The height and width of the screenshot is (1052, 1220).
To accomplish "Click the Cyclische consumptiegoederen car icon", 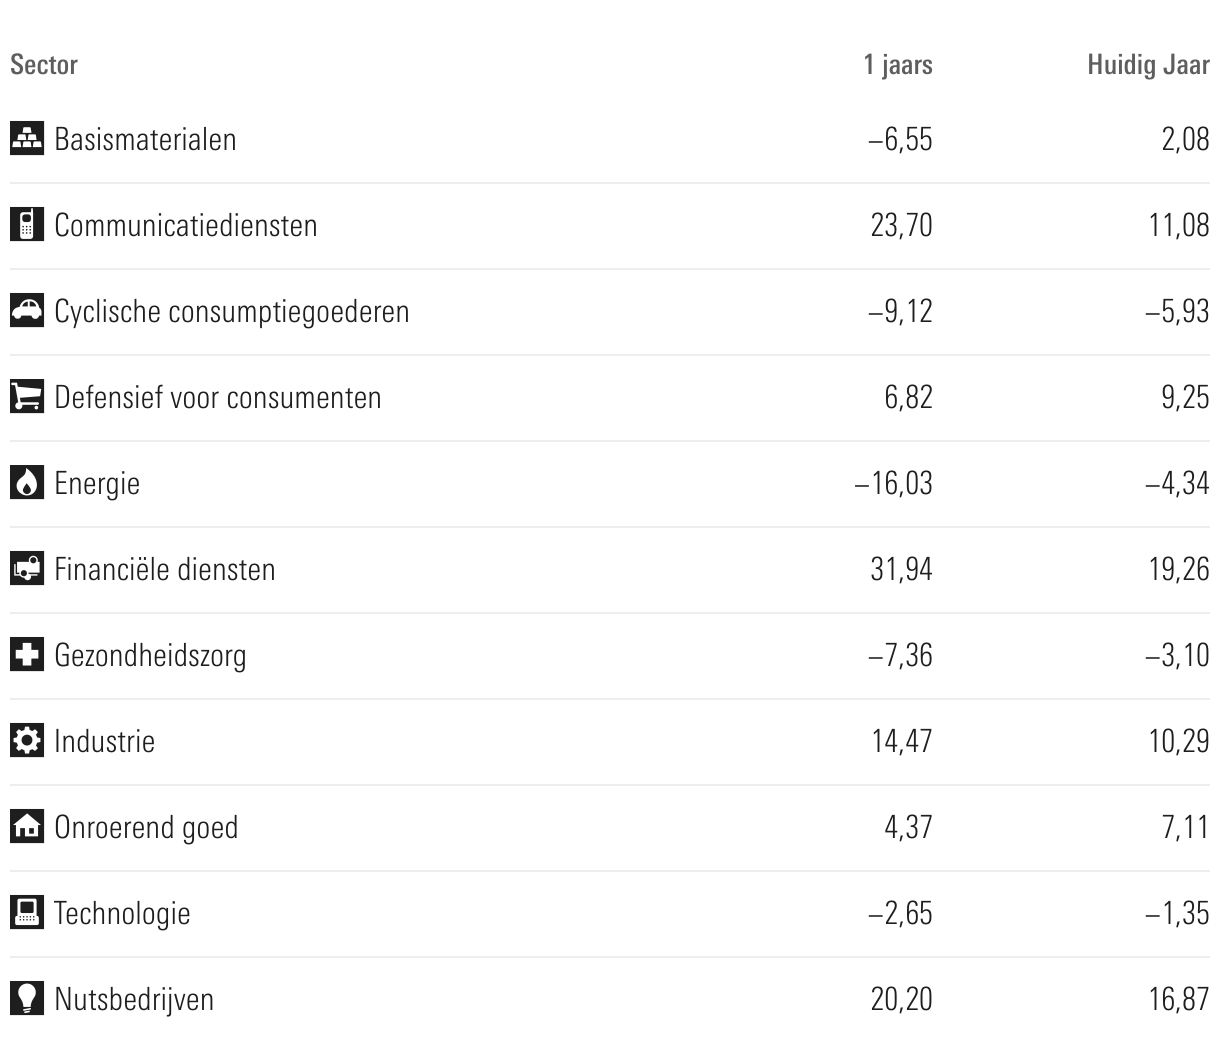I will [x=27, y=310].
